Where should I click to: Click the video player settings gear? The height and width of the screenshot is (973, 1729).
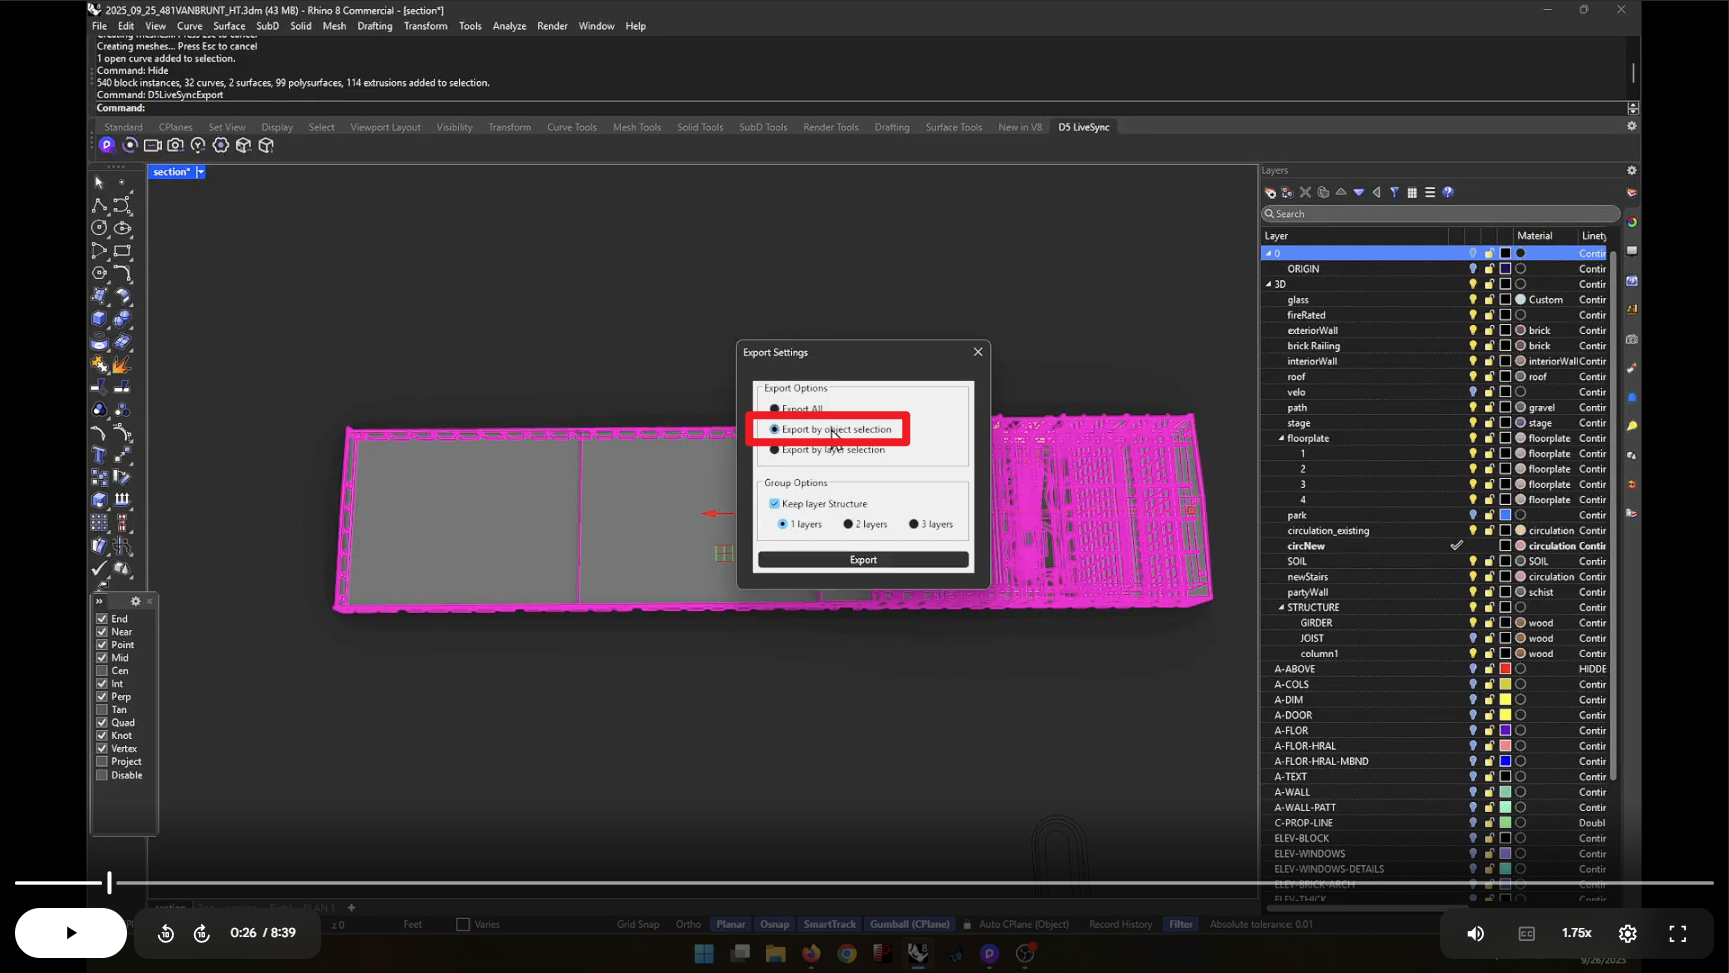pos(1627,933)
